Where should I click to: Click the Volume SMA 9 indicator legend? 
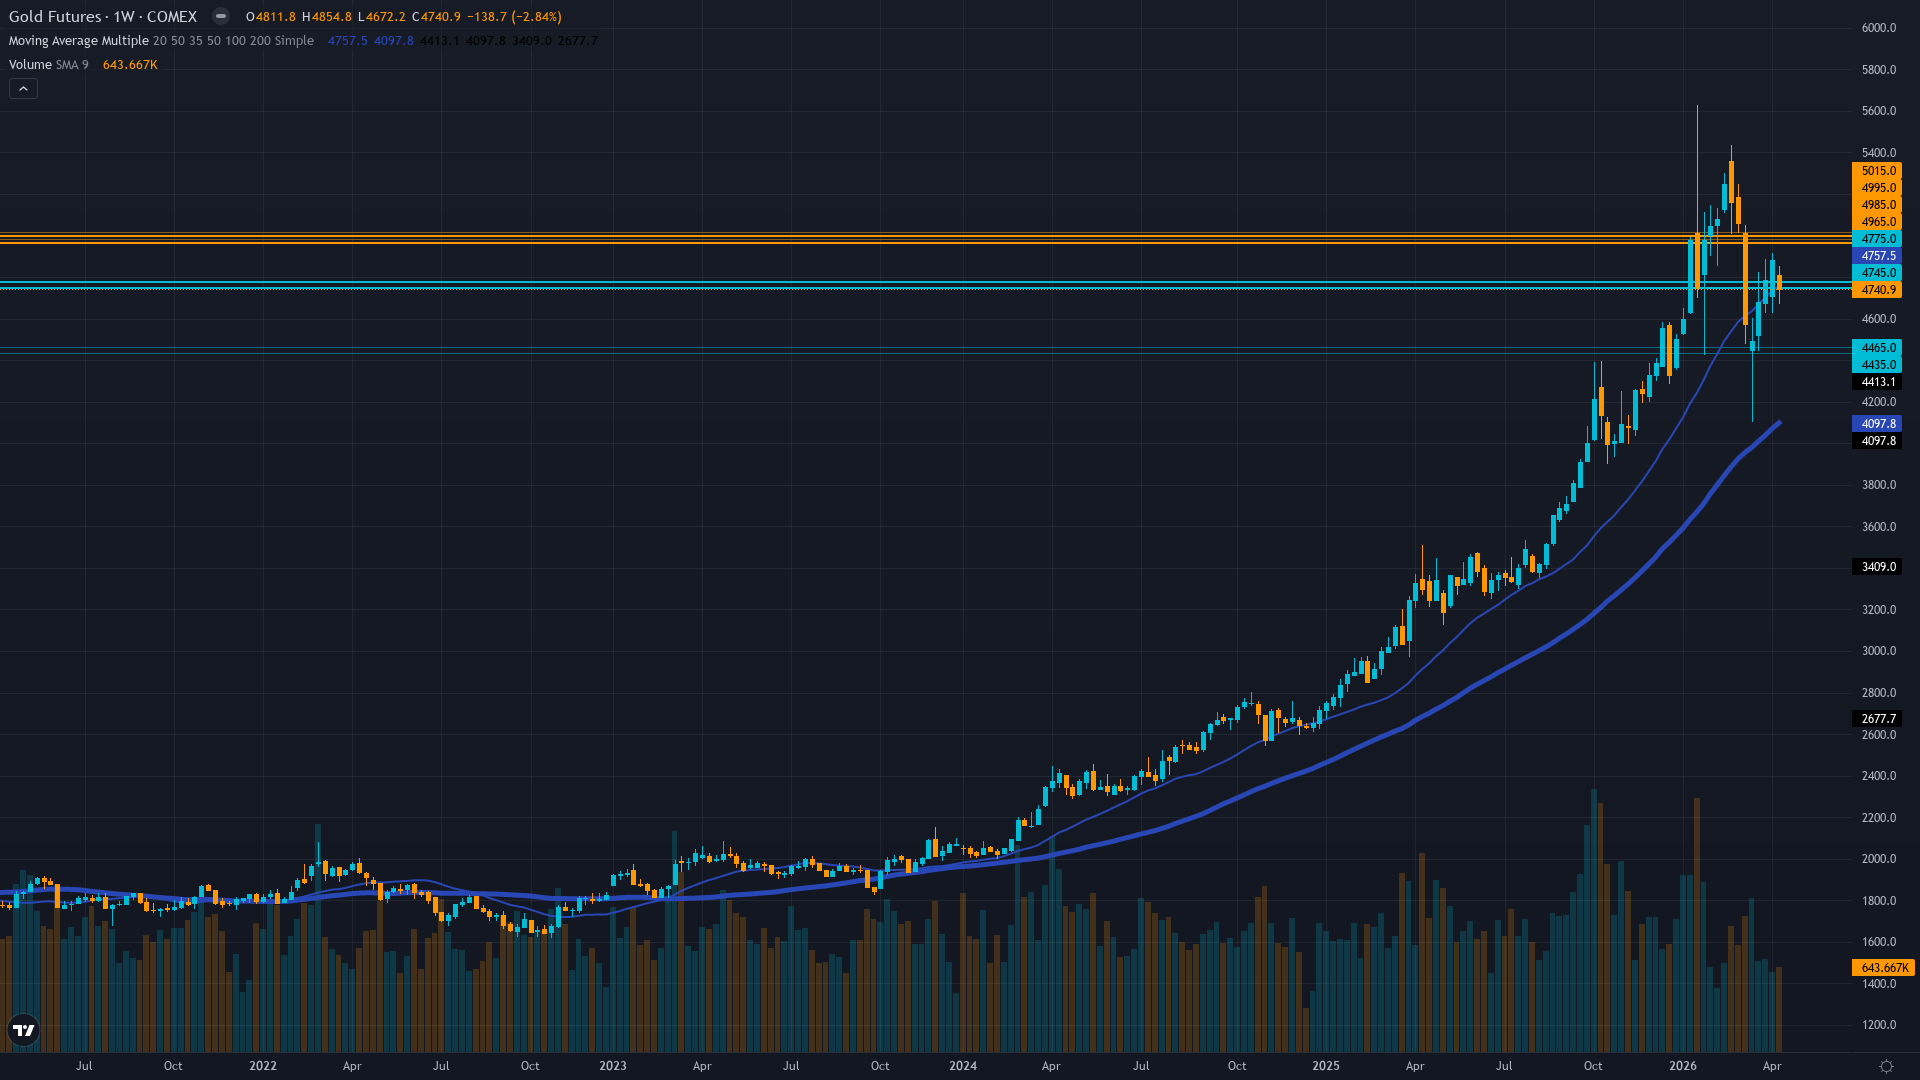[x=49, y=65]
